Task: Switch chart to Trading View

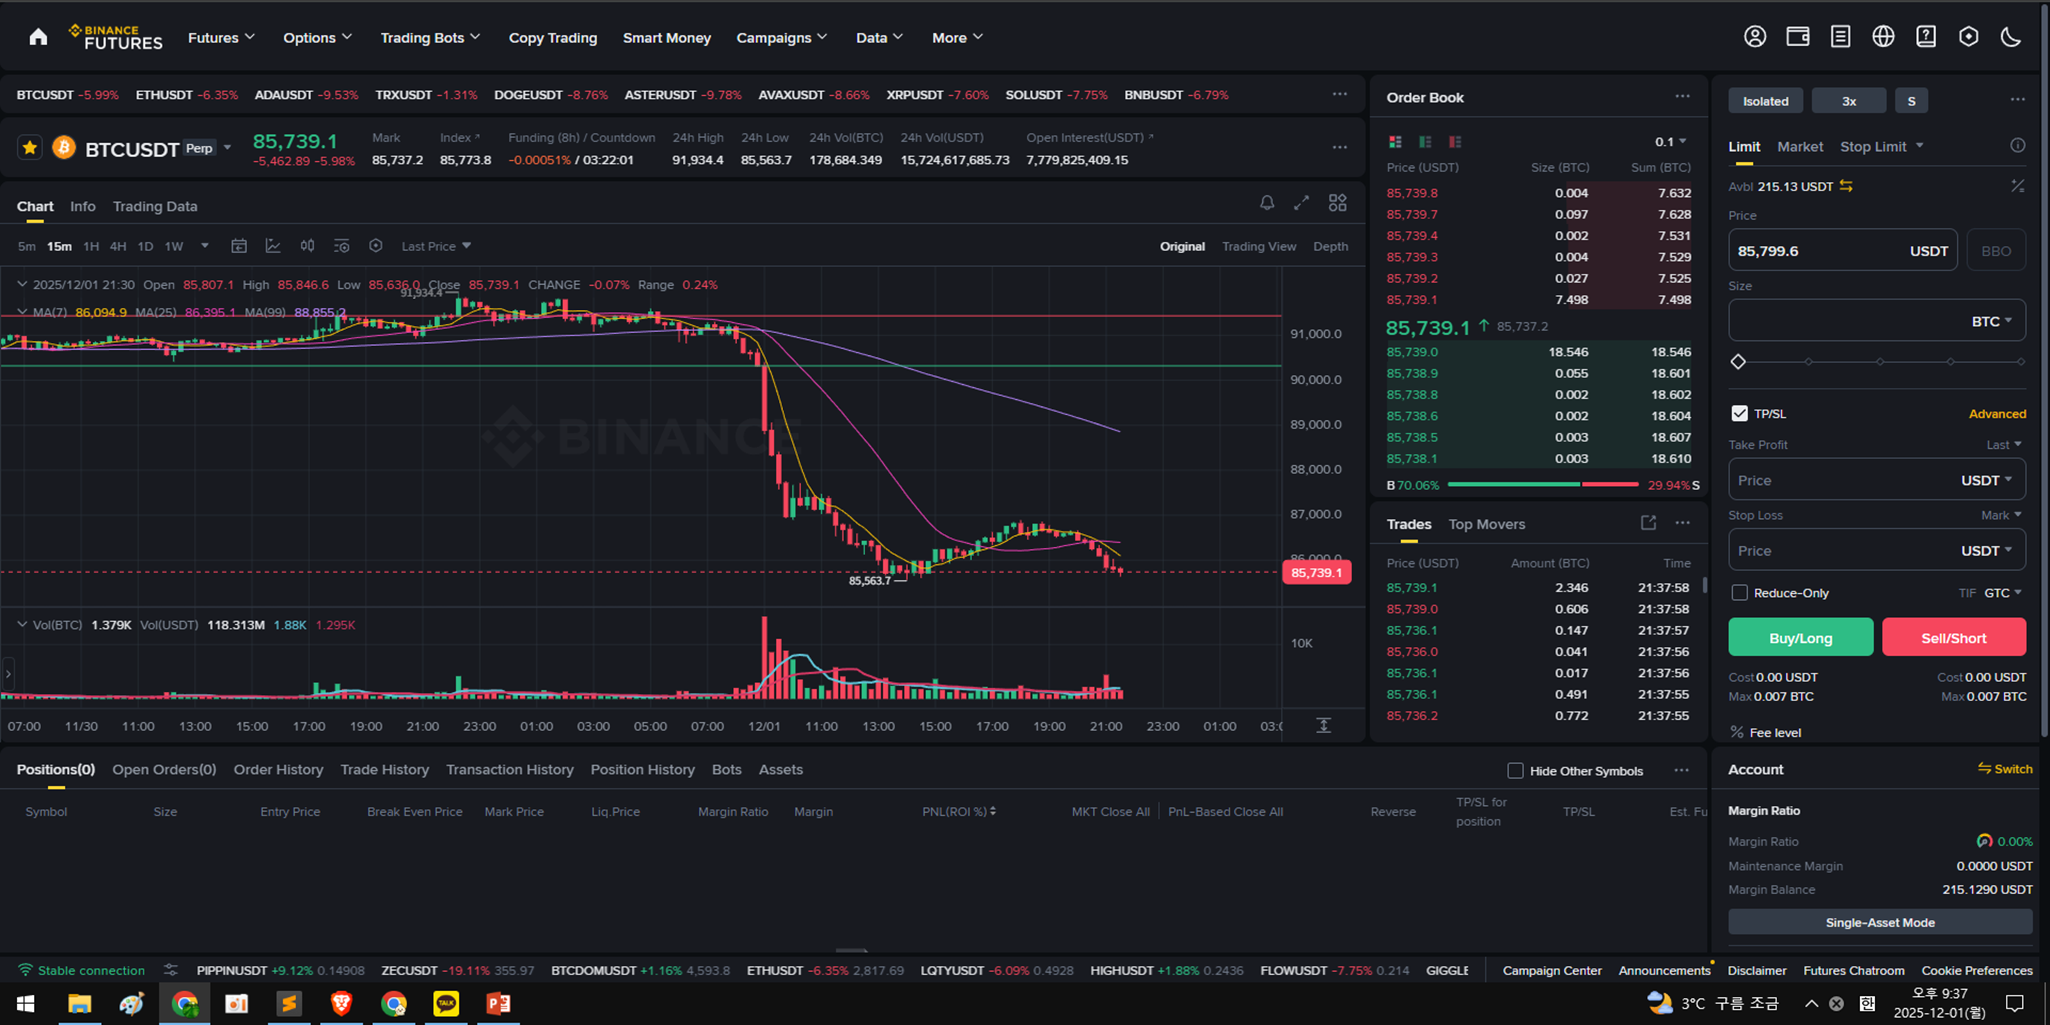Action: point(1259,246)
